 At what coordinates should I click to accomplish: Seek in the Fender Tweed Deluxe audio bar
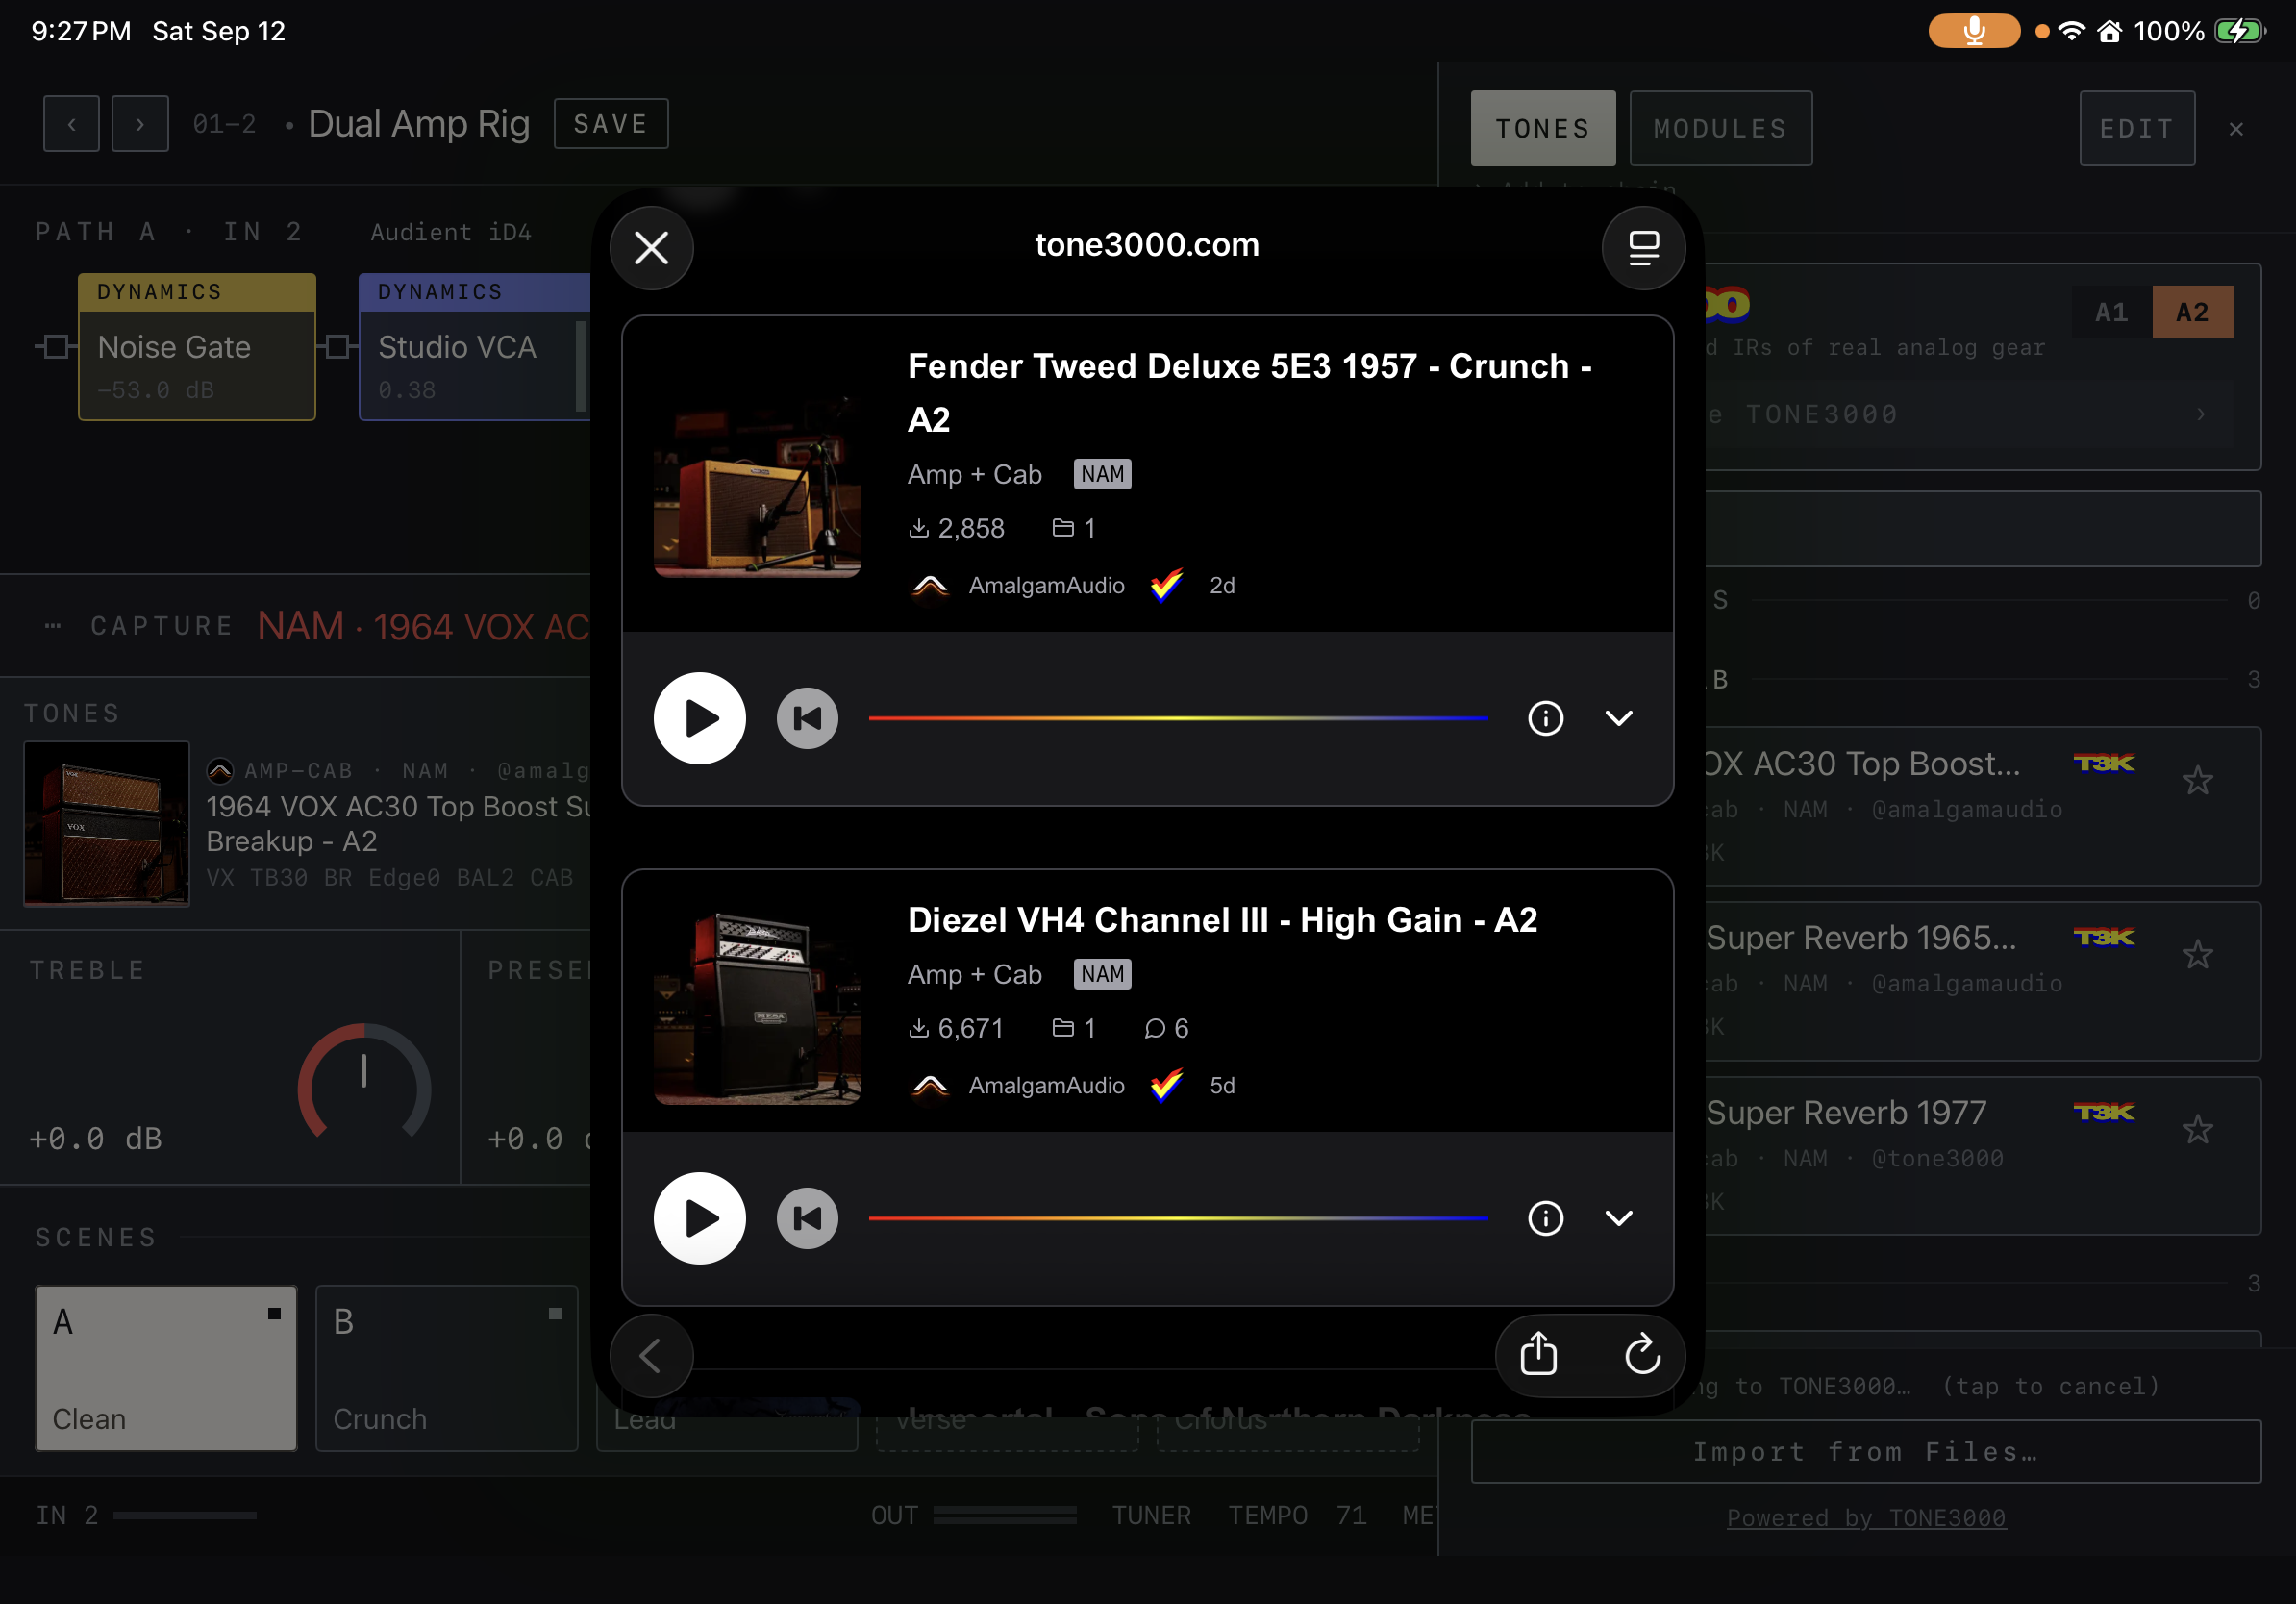pyautogui.click(x=1178, y=718)
